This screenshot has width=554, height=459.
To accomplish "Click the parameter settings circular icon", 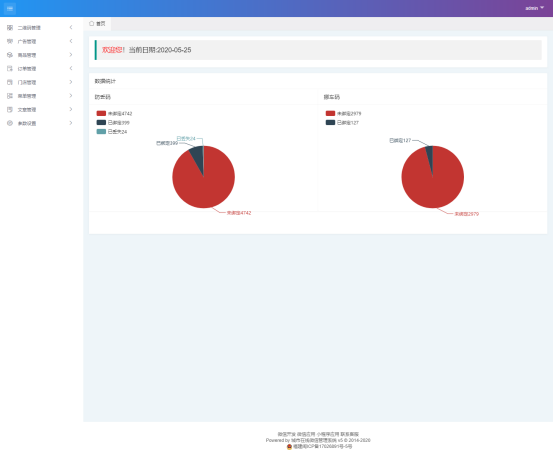I will coord(10,123).
